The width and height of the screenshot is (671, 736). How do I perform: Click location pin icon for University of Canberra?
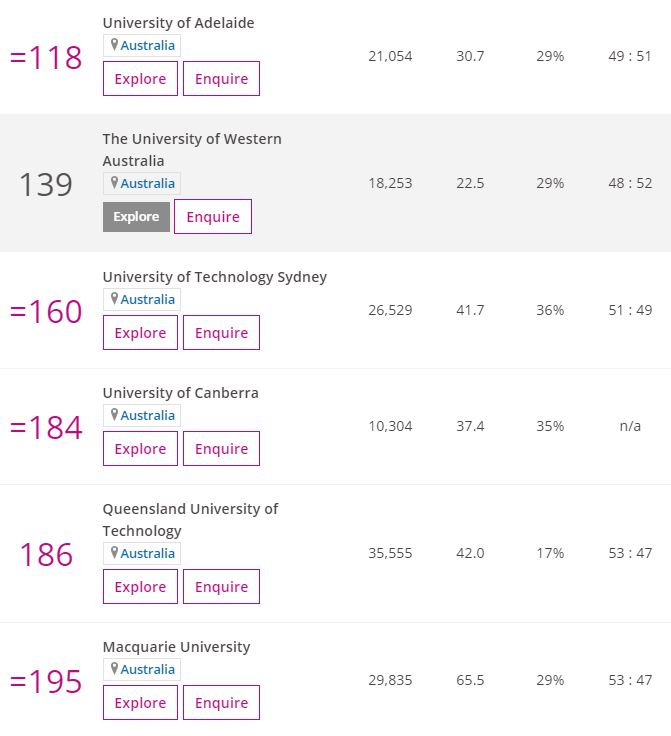(114, 415)
